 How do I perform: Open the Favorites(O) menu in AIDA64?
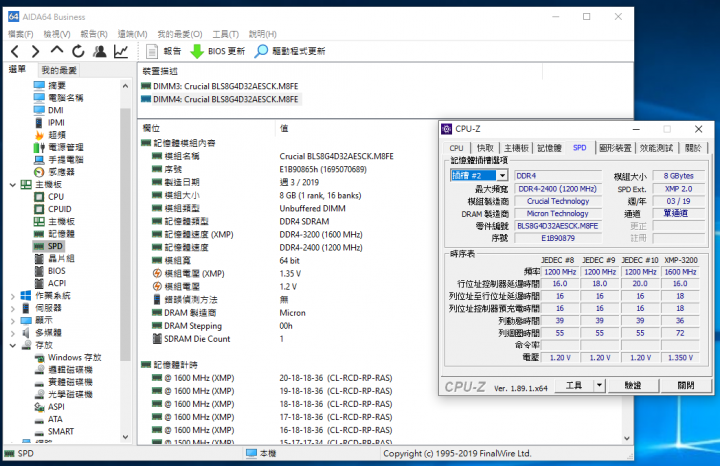tap(180, 34)
